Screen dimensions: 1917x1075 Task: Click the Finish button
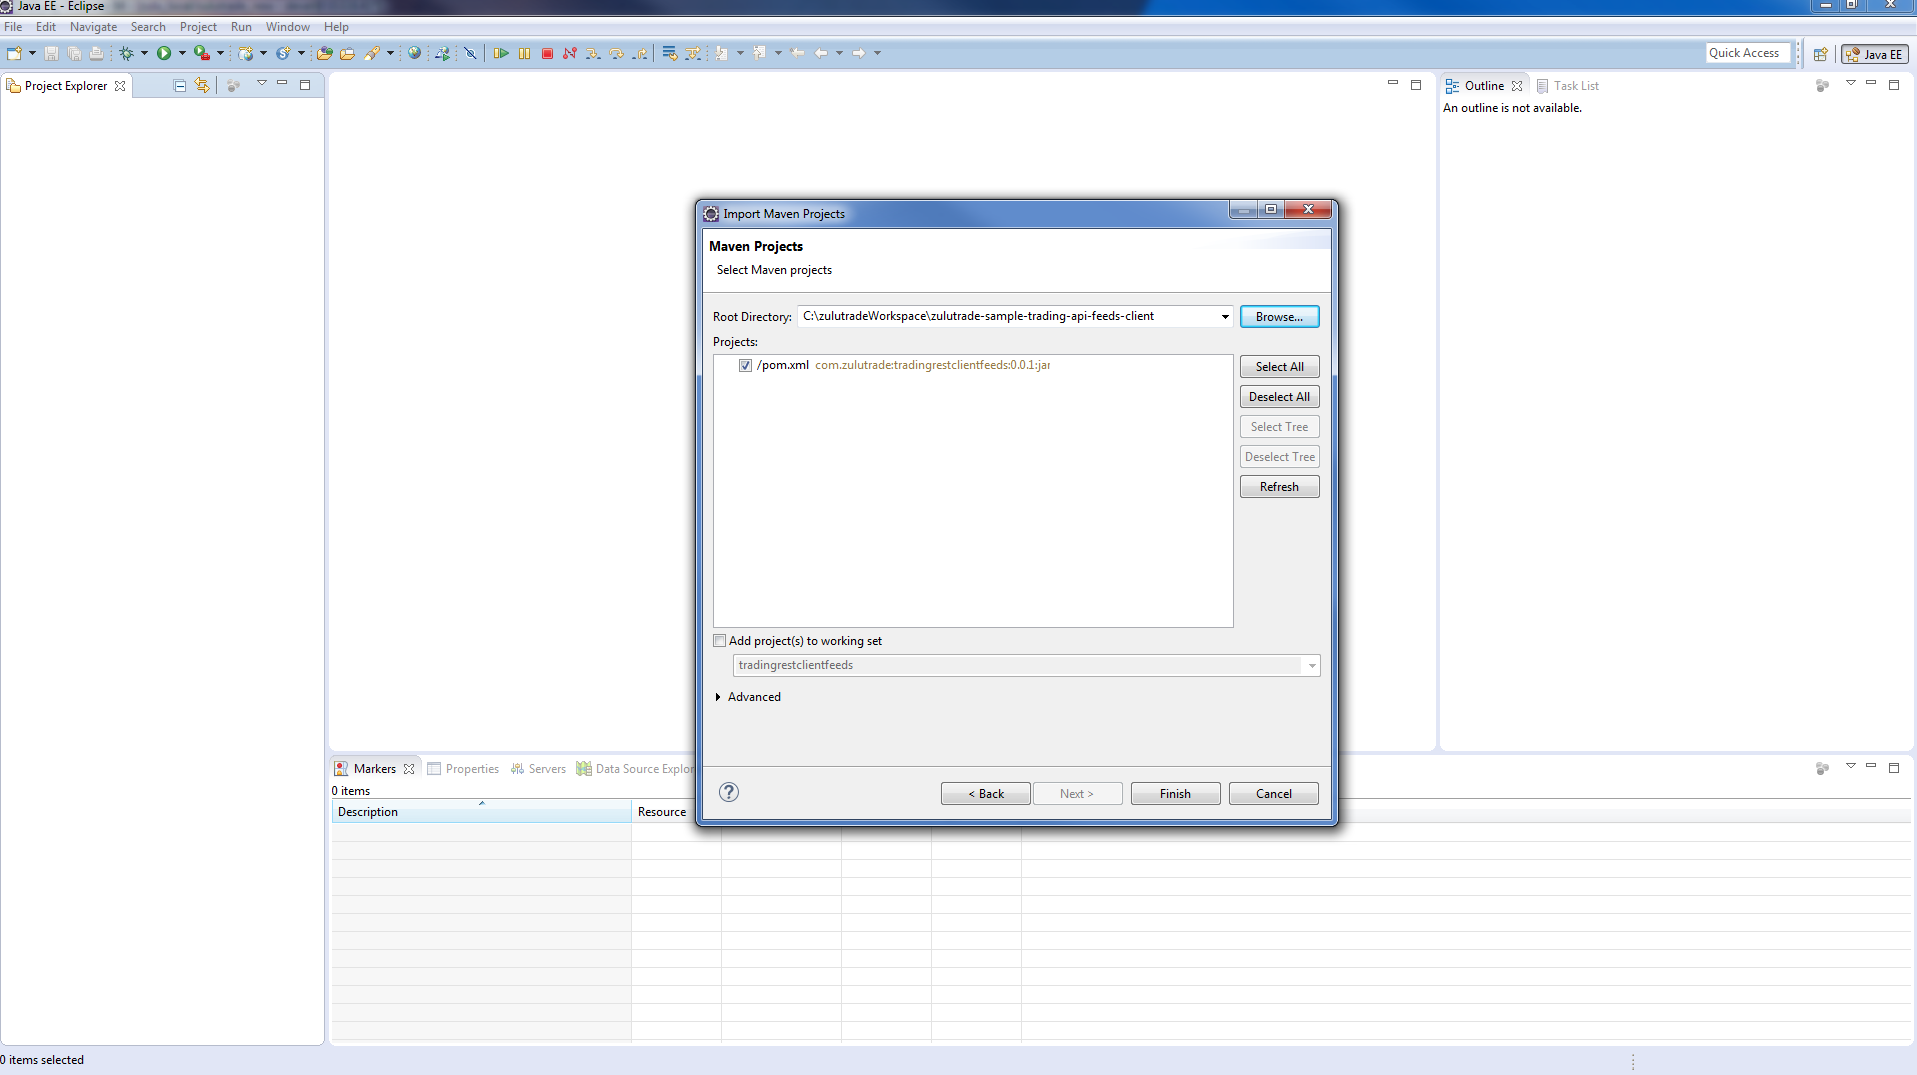point(1175,794)
